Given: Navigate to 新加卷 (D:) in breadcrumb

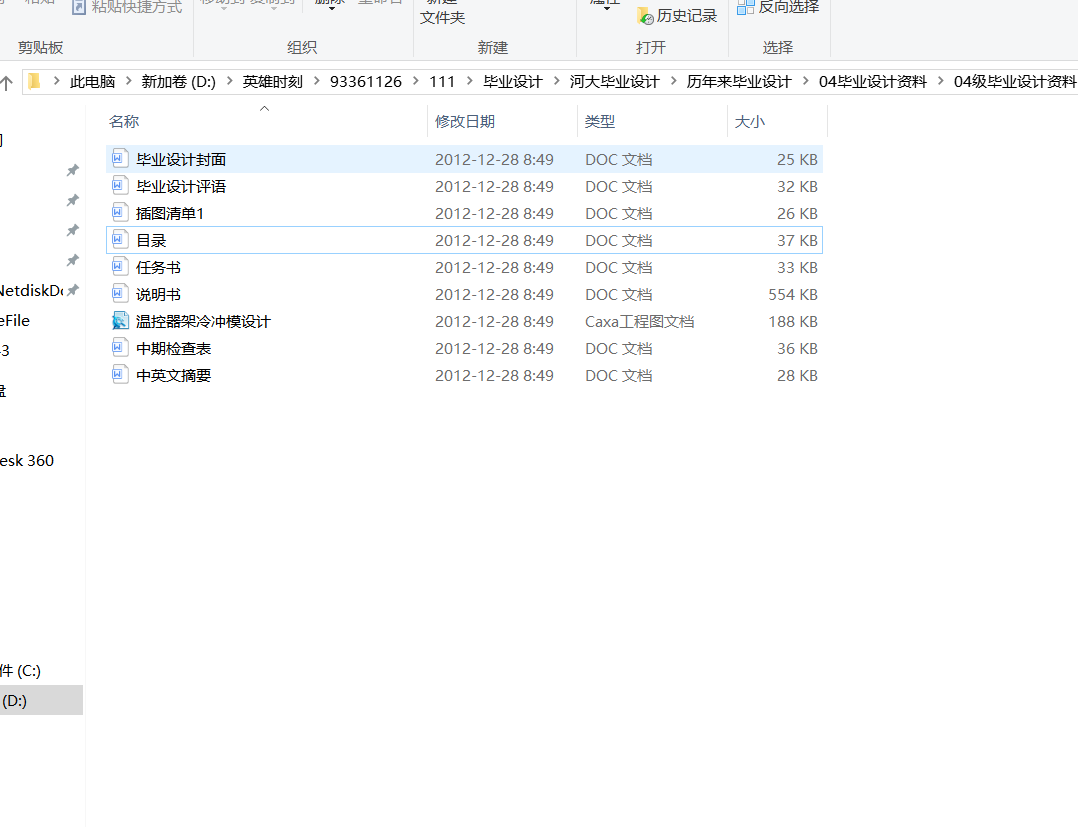Looking at the screenshot, I should [x=178, y=82].
